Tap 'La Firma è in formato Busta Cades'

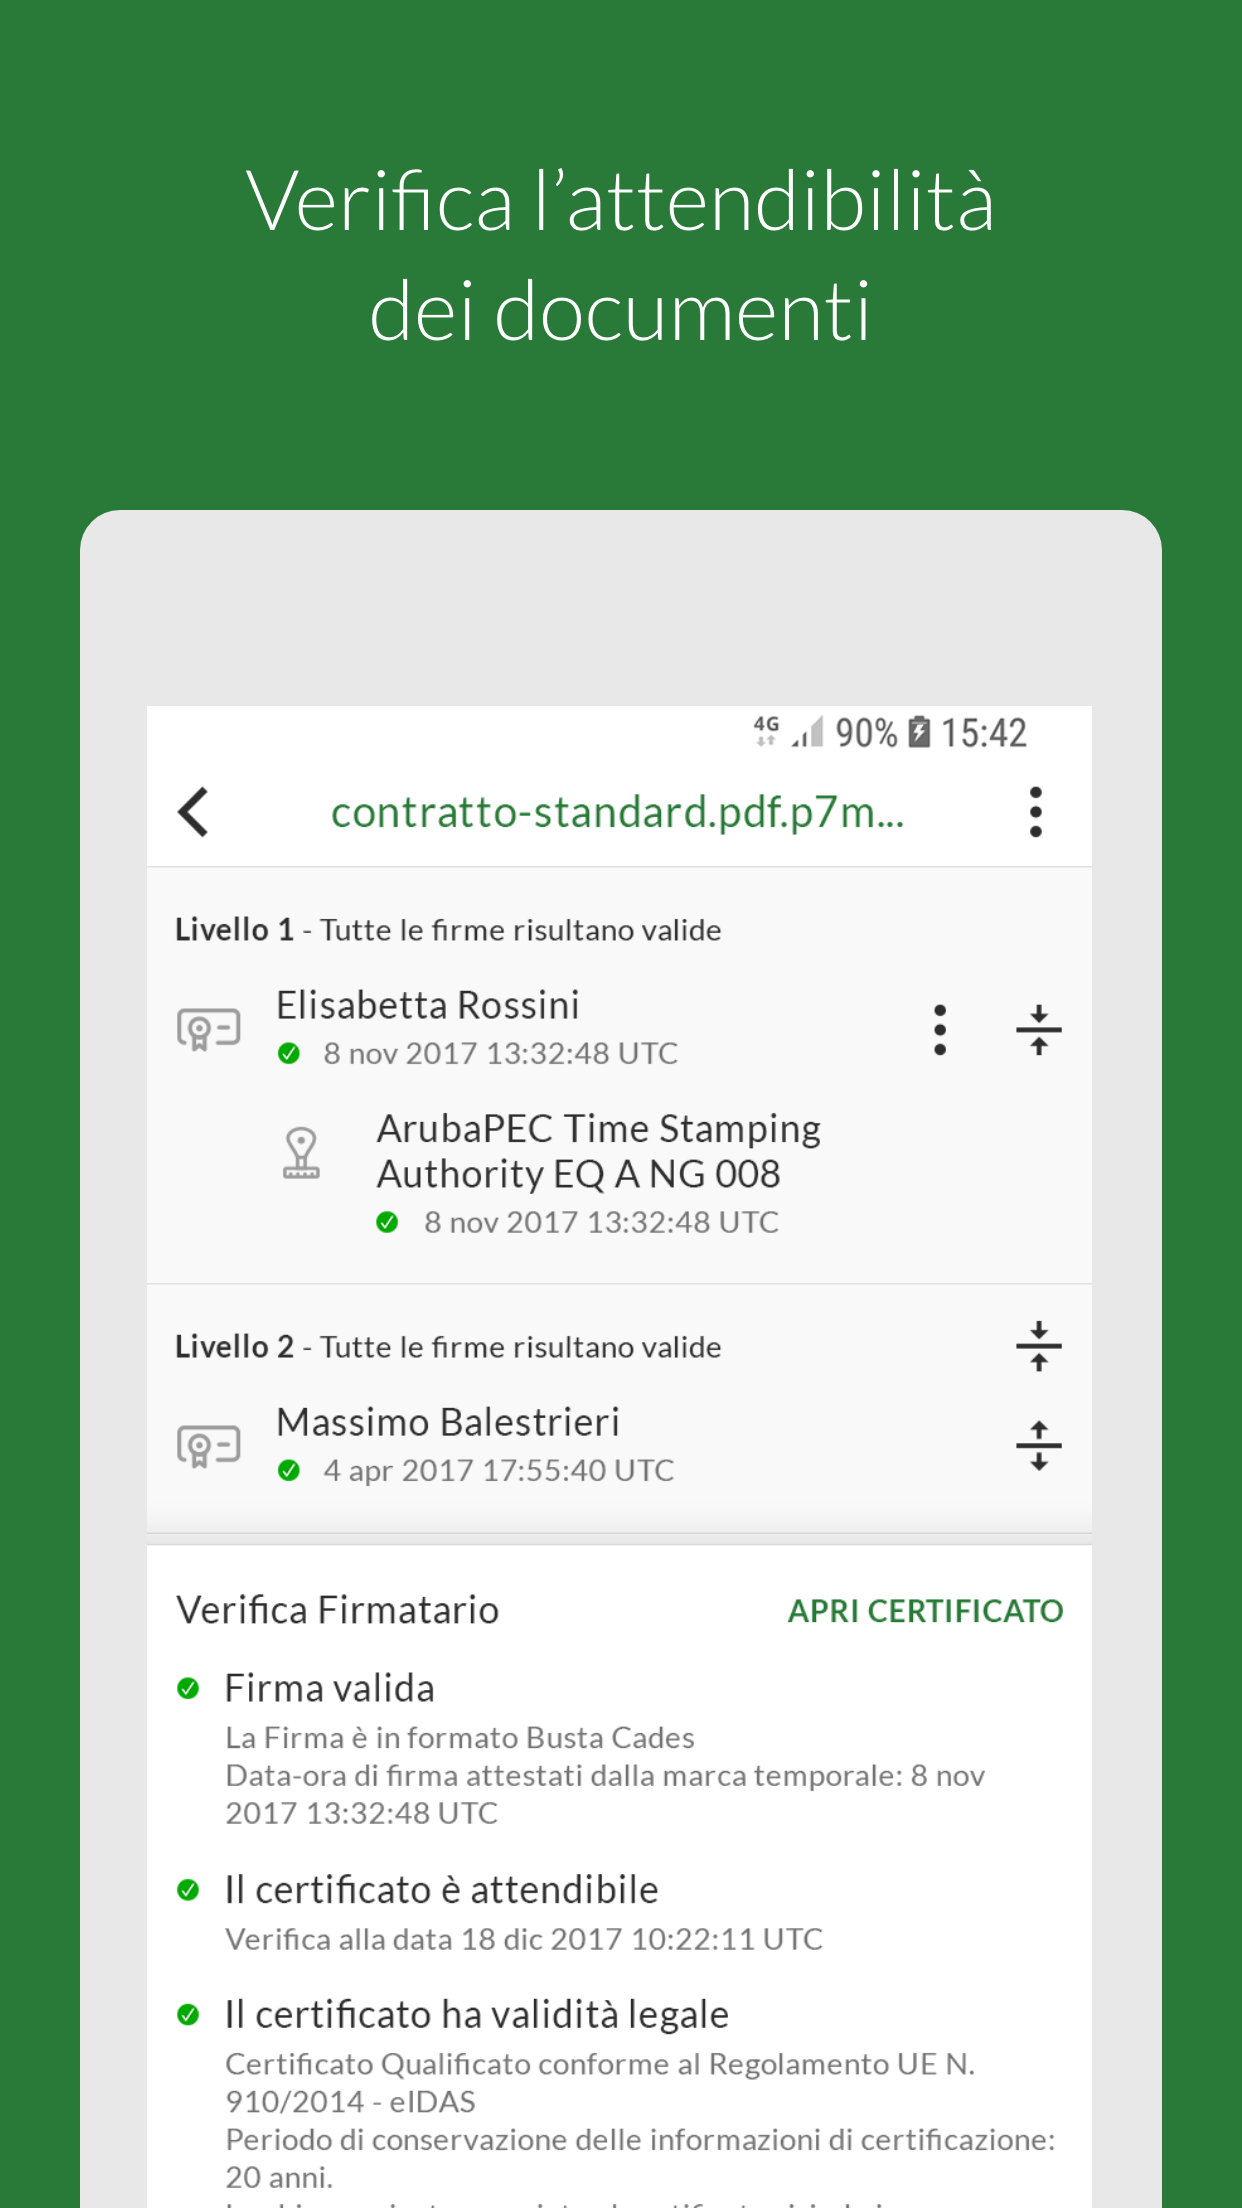[459, 1738]
